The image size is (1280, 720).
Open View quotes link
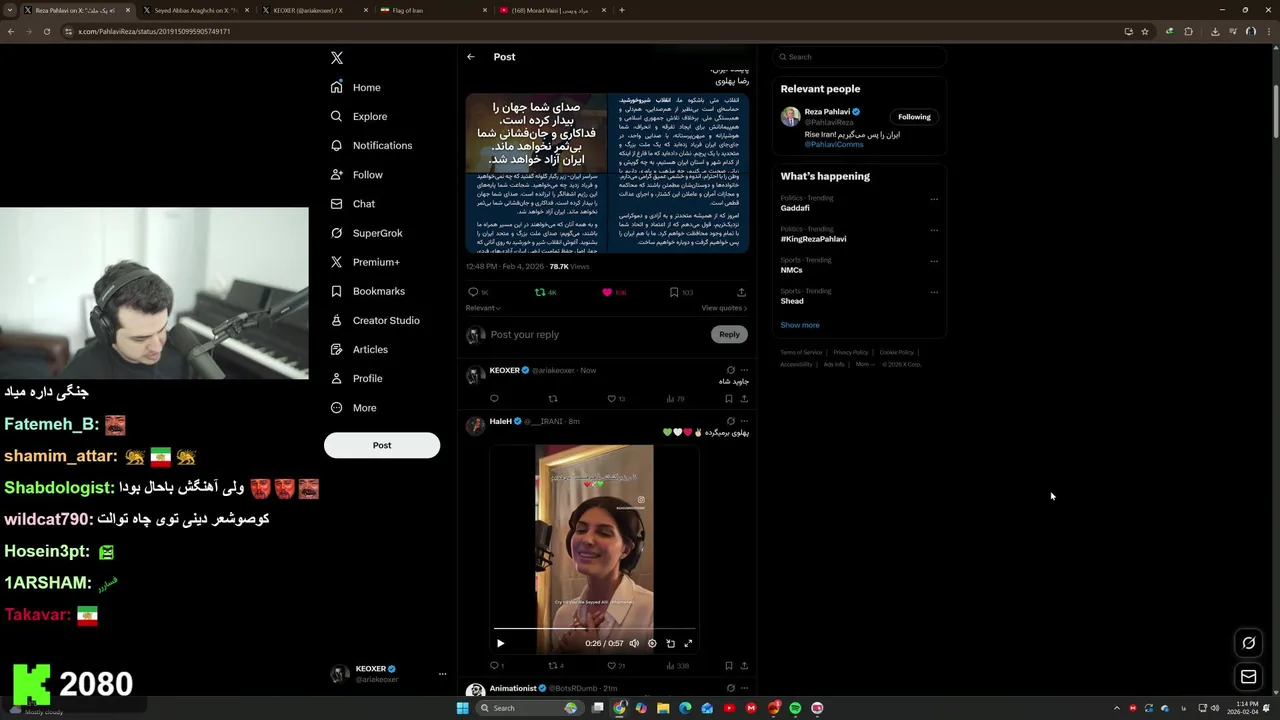click(x=724, y=308)
